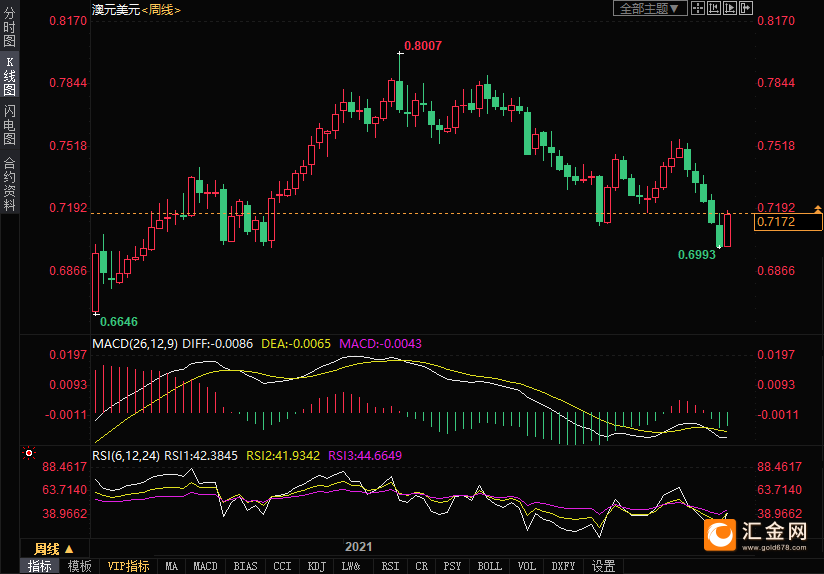Click the 0.6993 low price label
The height and width of the screenshot is (574, 824).
[x=697, y=255]
